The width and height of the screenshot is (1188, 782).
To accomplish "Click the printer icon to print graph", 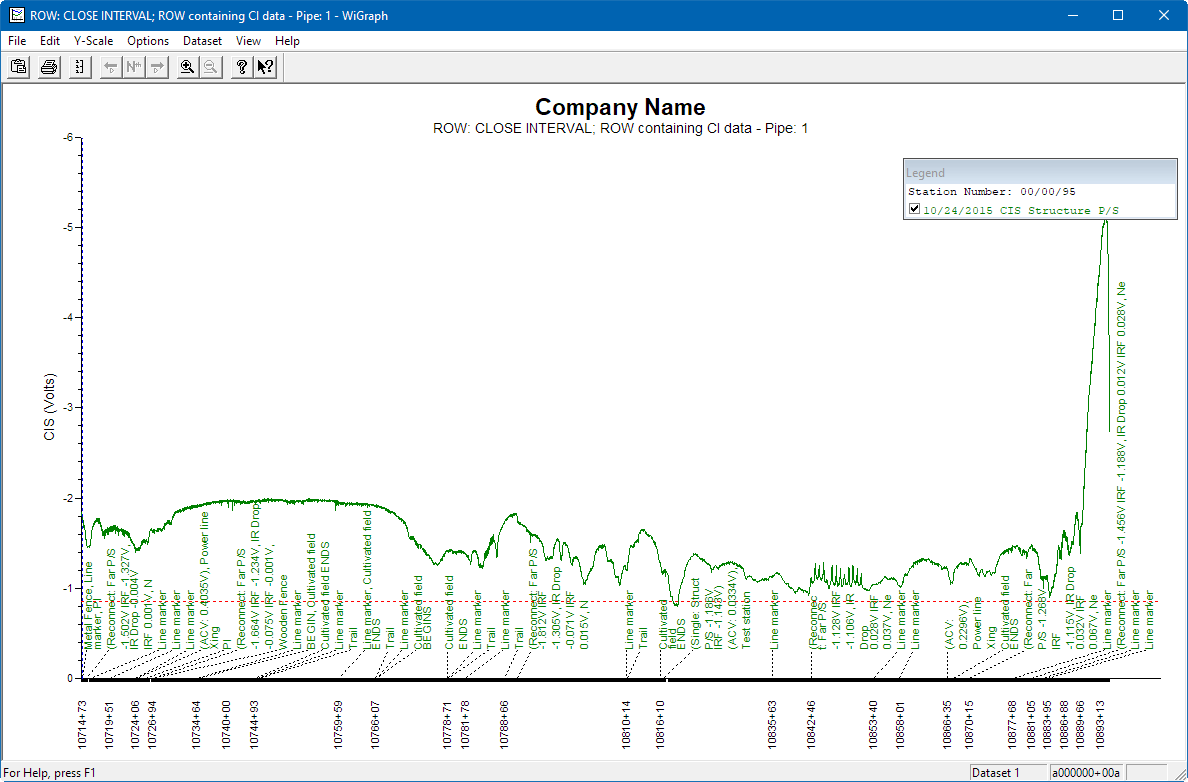I will 49,67.
